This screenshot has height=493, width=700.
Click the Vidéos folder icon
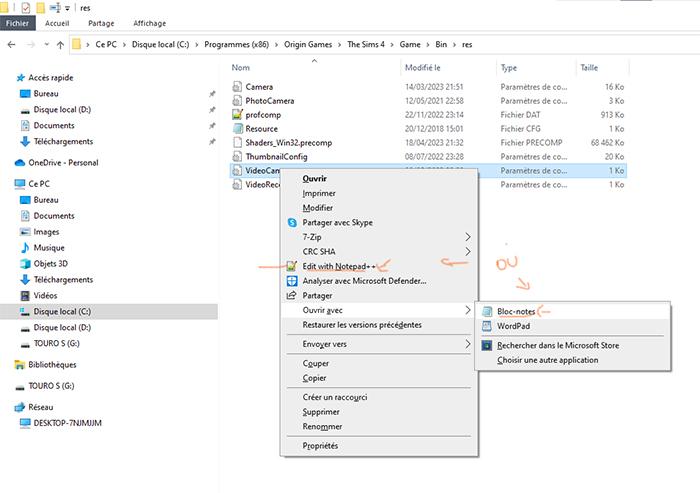tap(25, 296)
